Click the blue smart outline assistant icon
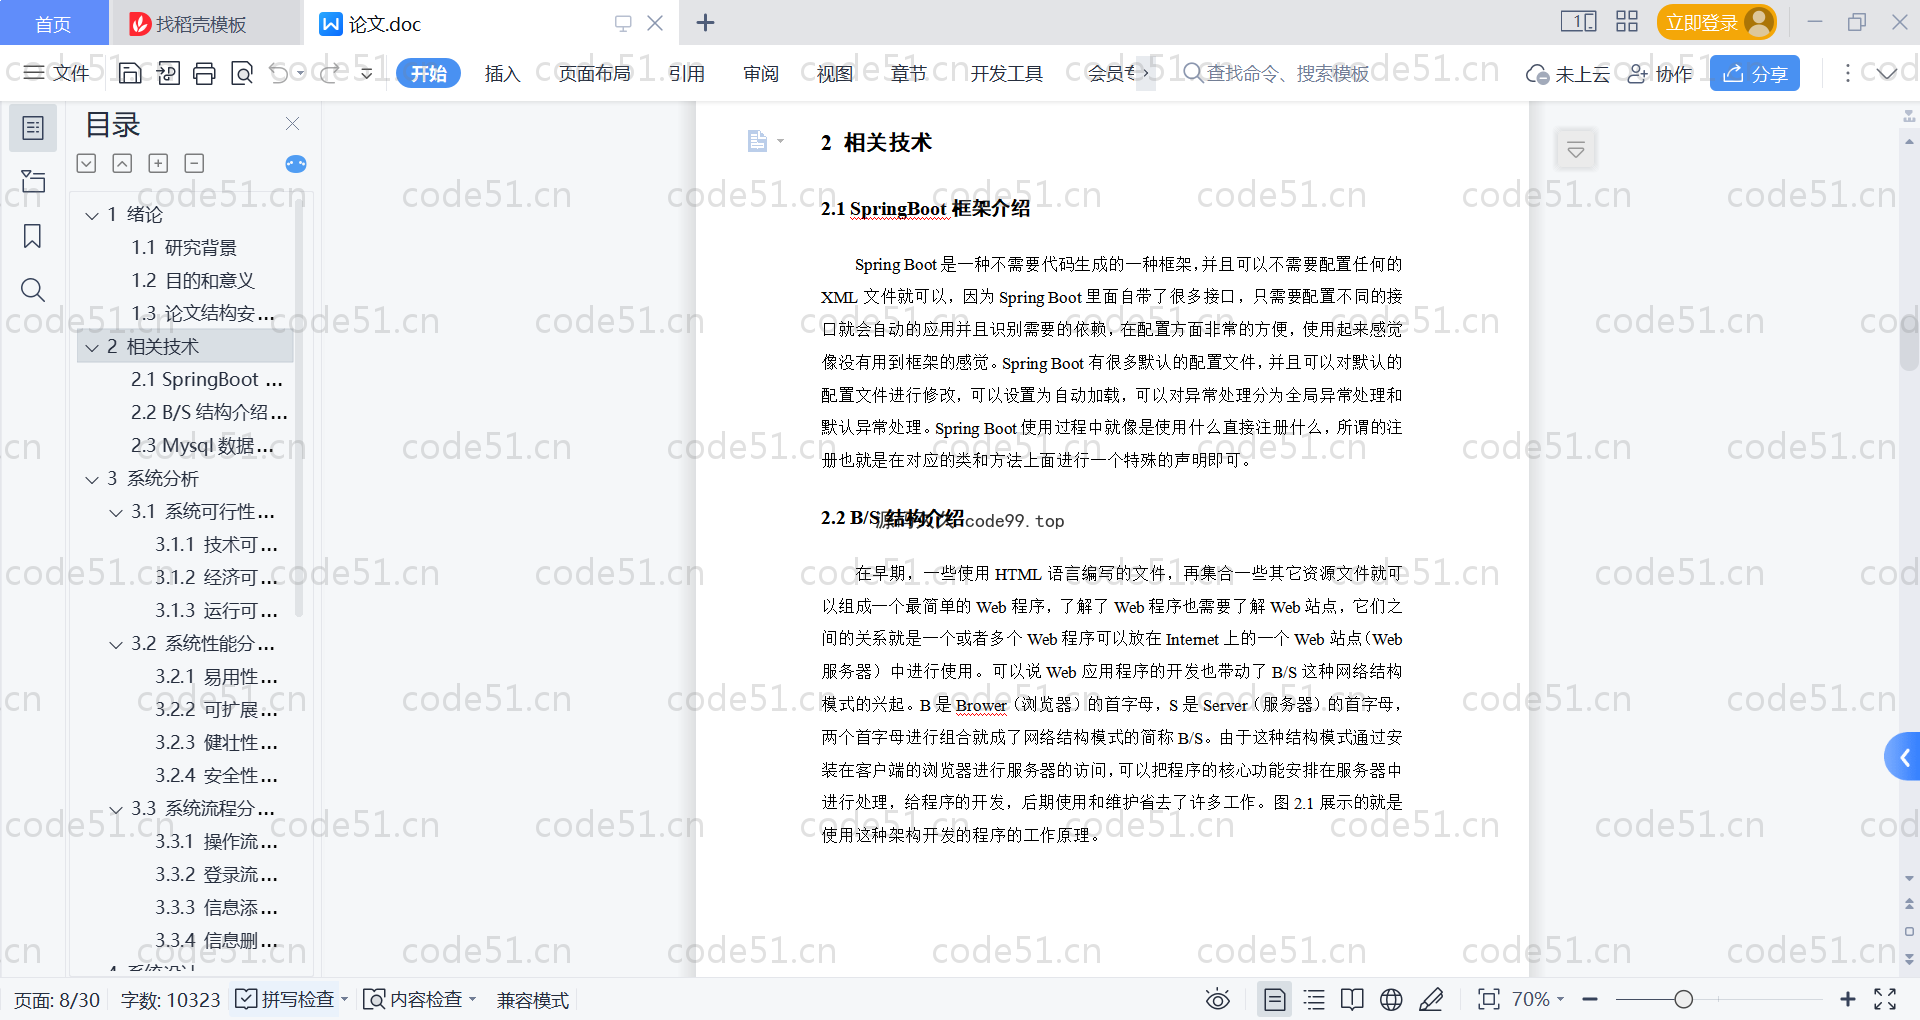 (296, 164)
